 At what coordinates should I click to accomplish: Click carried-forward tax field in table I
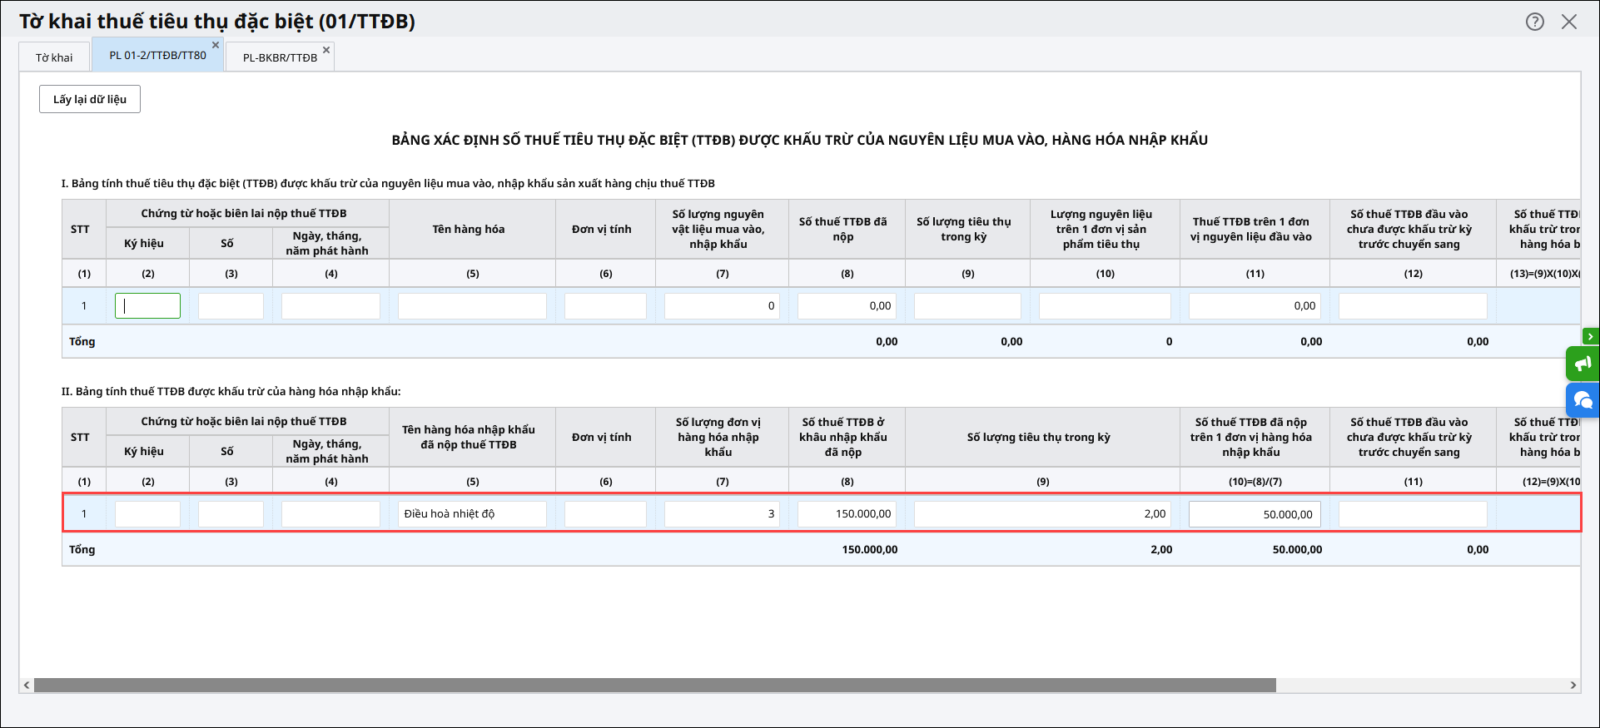tap(1413, 306)
